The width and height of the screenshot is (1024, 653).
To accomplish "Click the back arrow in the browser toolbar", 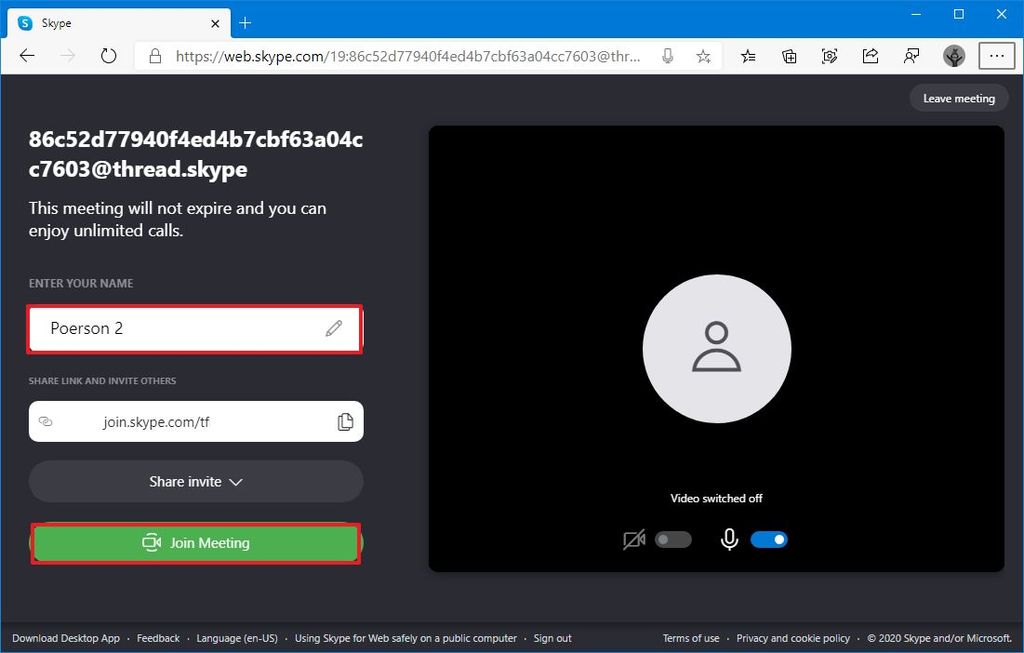I will tap(27, 56).
